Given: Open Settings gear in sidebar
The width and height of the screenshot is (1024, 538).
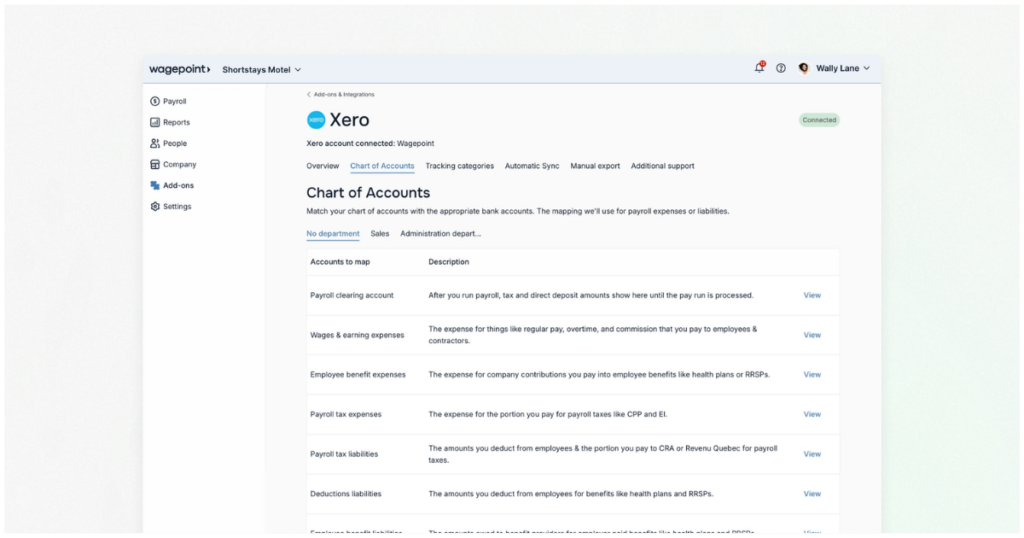Looking at the screenshot, I should pyautogui.click(x=170, y=206).
